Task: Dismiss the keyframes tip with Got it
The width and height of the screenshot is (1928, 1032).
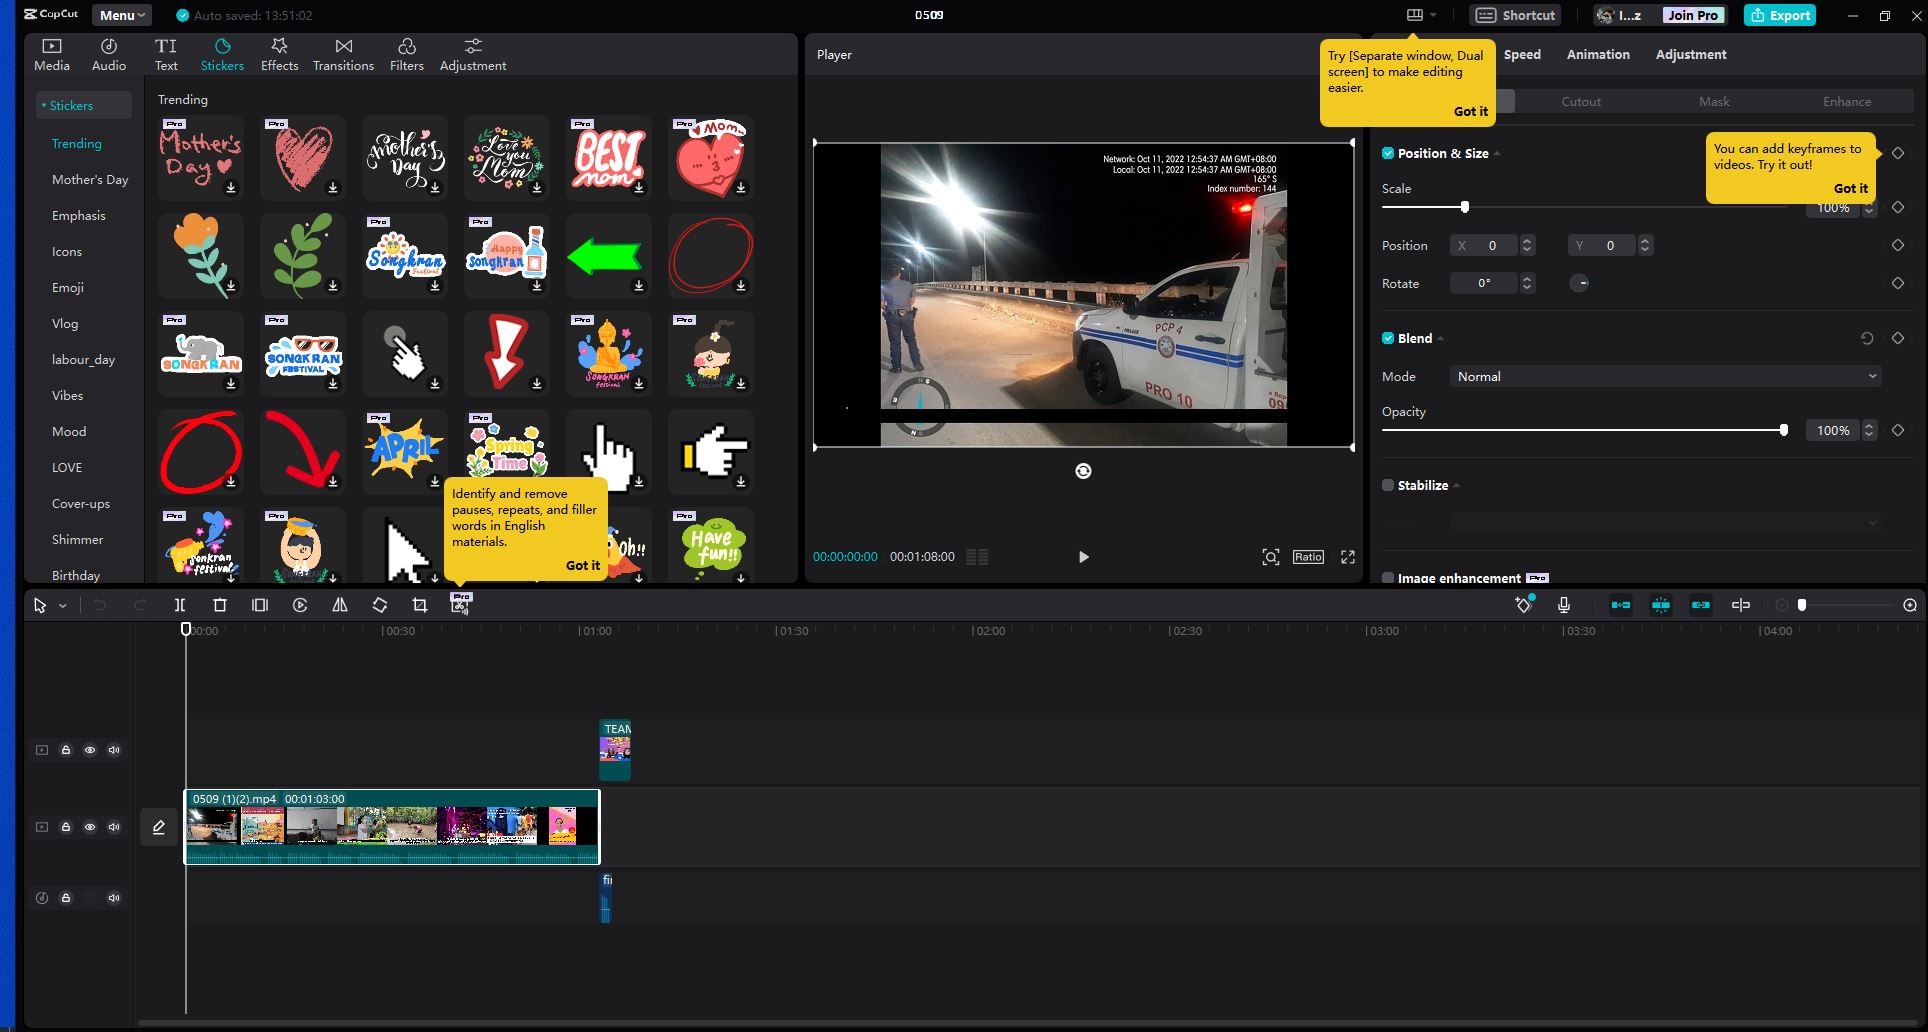Action: (1850, 188)
